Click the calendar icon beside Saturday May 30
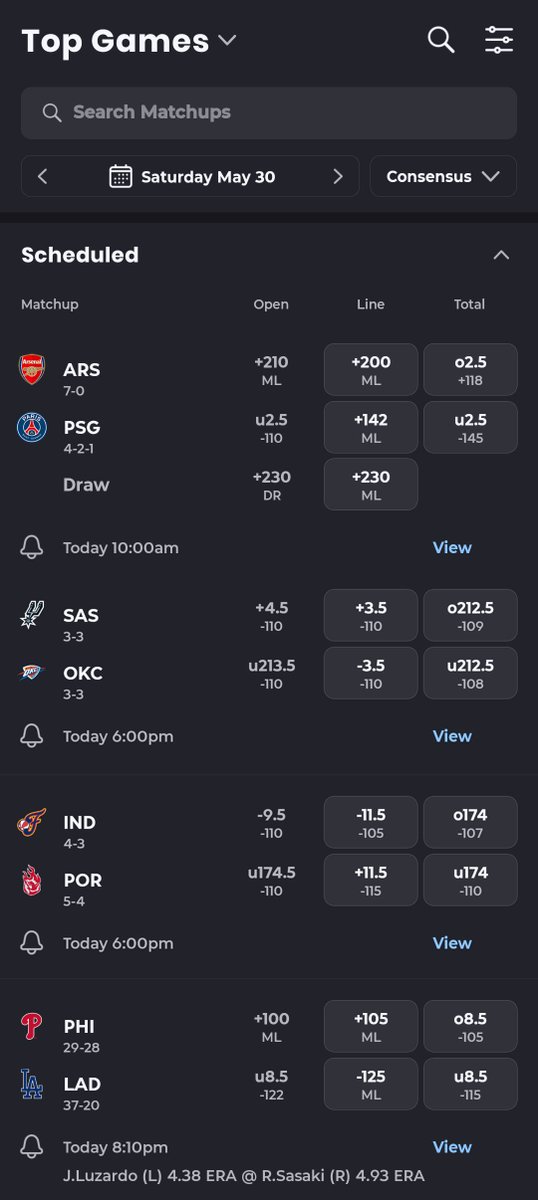 tap(121, 177)
